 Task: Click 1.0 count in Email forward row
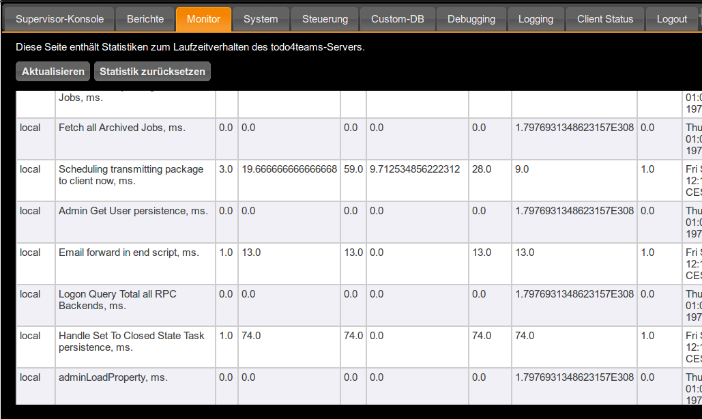click(226, 252)
